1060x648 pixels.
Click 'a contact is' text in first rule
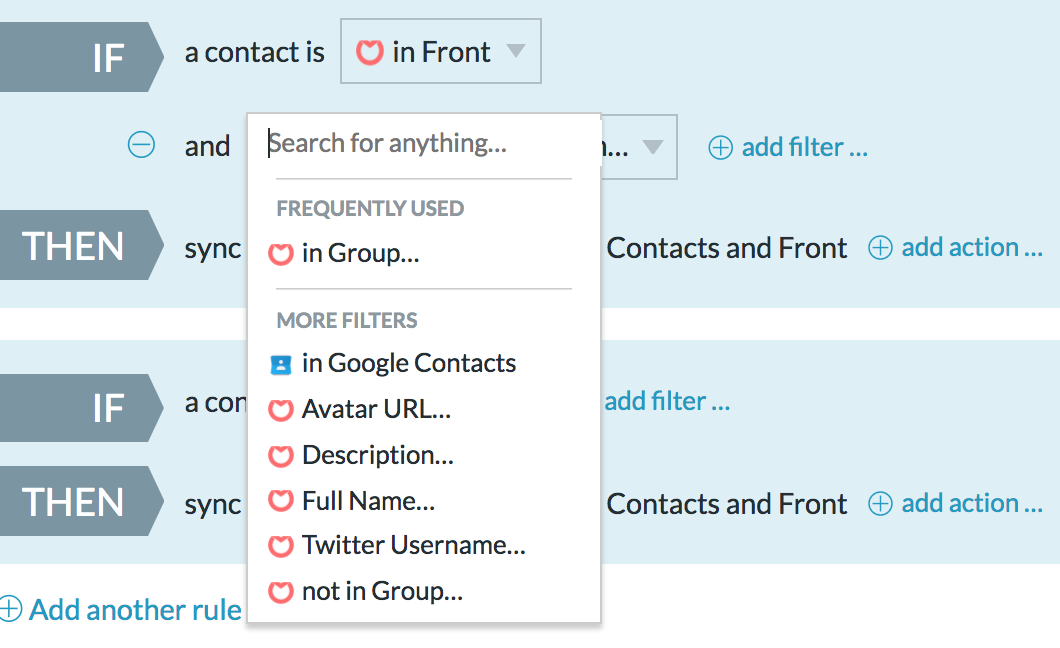coord(255,52)
